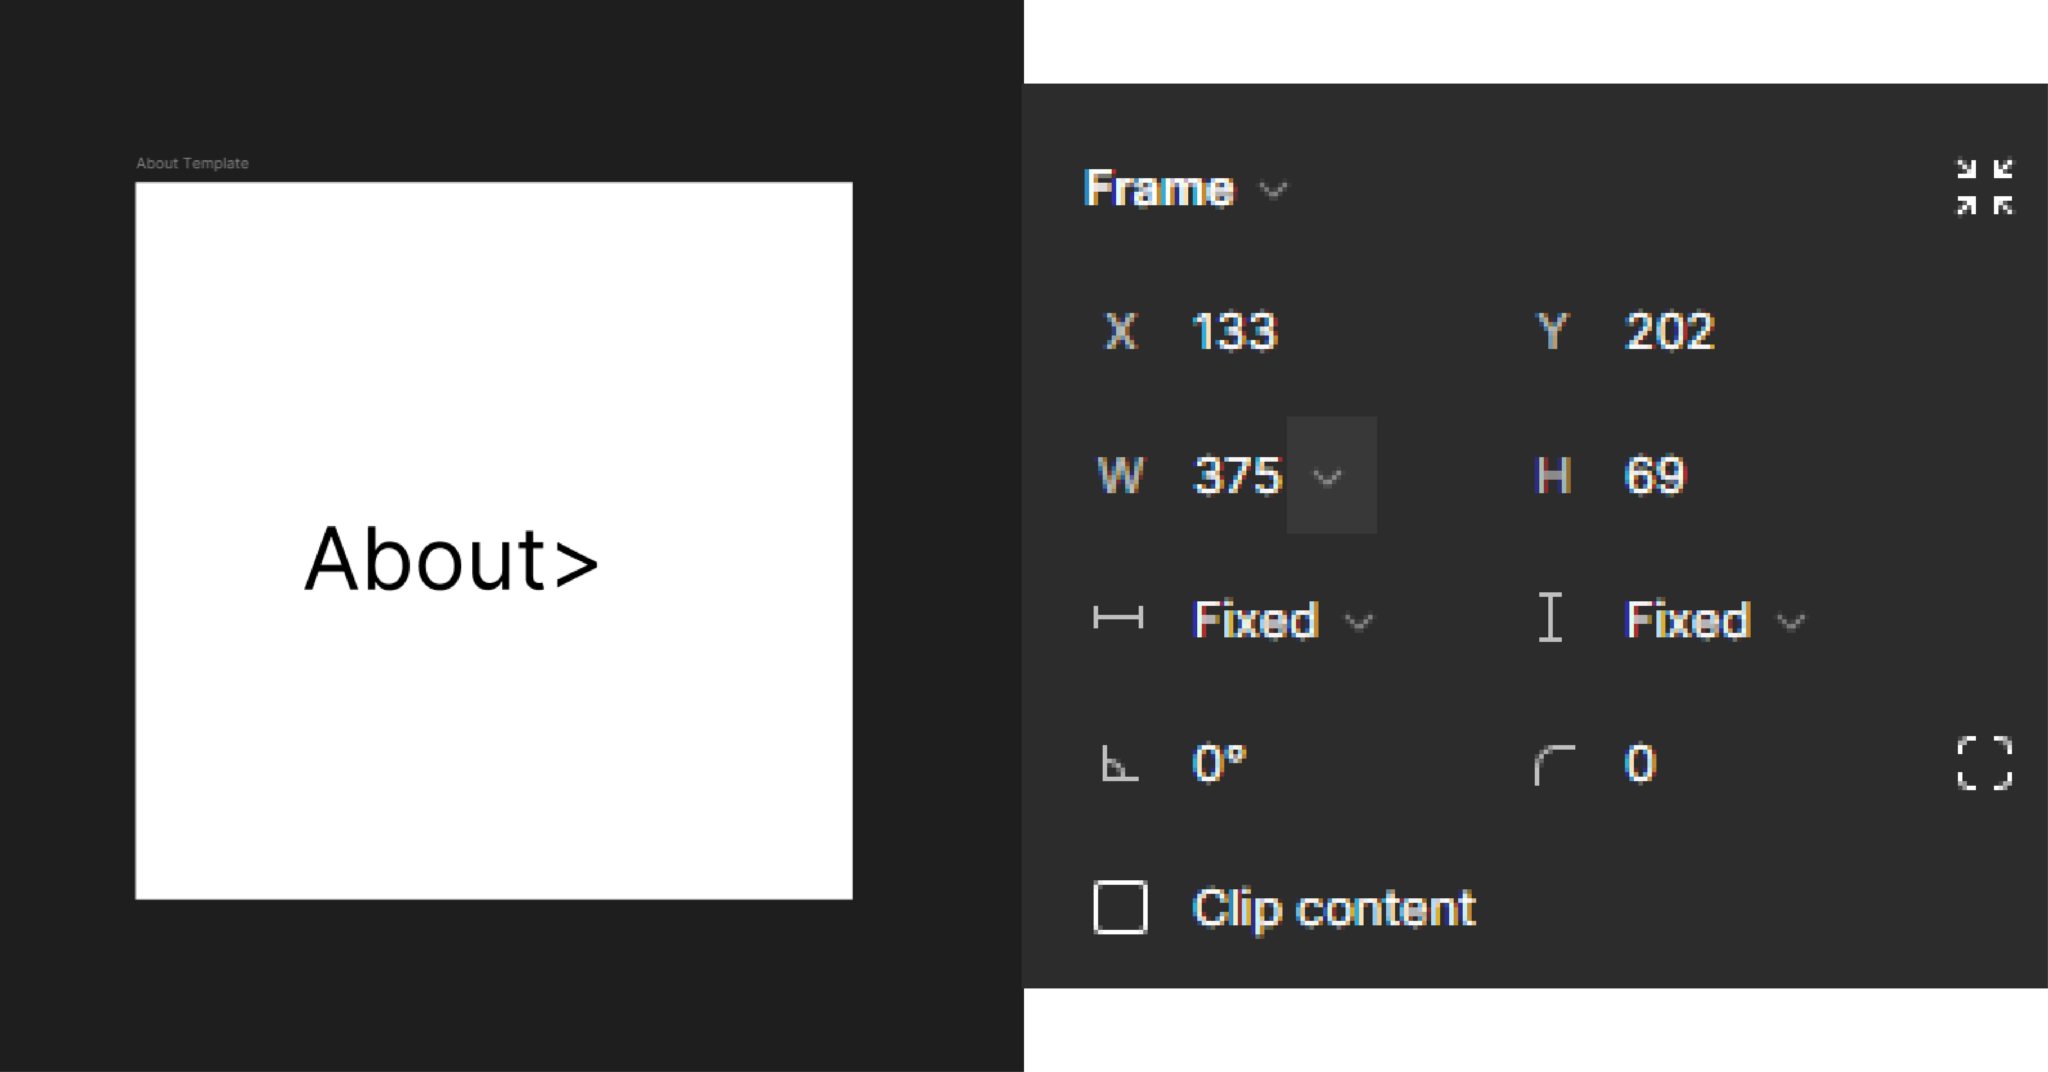Open the Frame type dropdown

tap(1272, 190)
